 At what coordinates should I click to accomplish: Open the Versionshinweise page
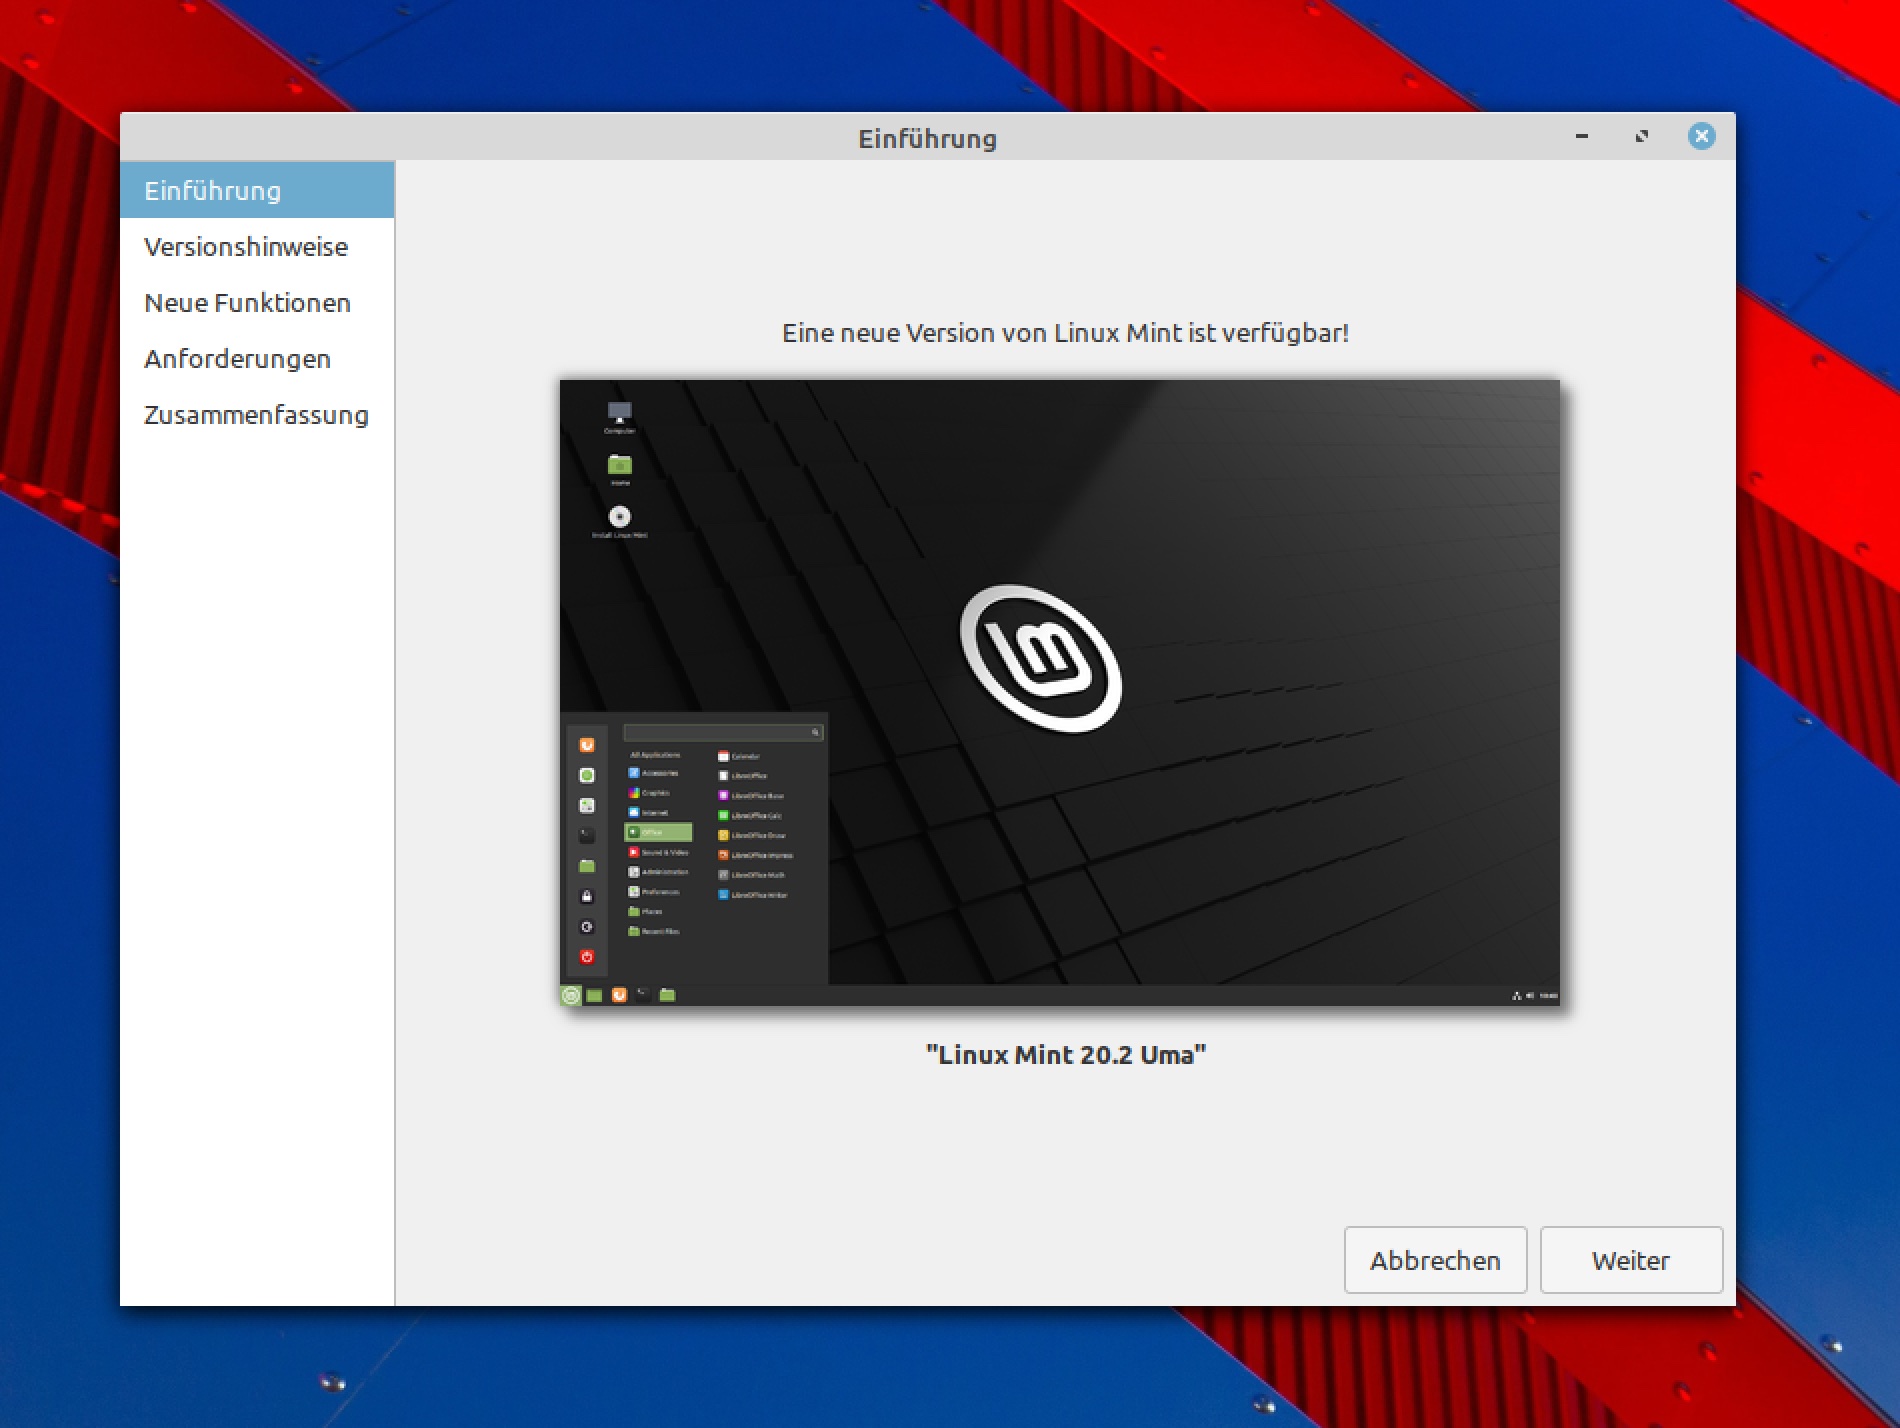pos(257,246)
